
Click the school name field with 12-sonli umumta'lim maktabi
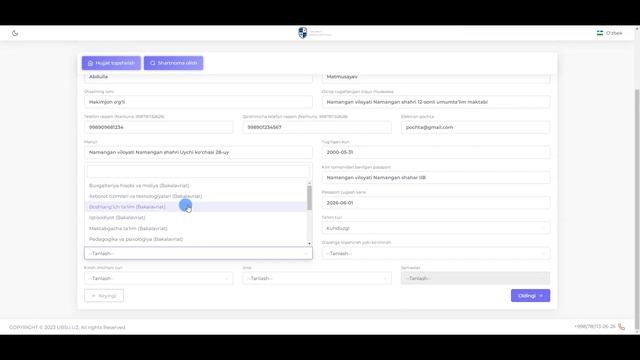coord(436,102)
